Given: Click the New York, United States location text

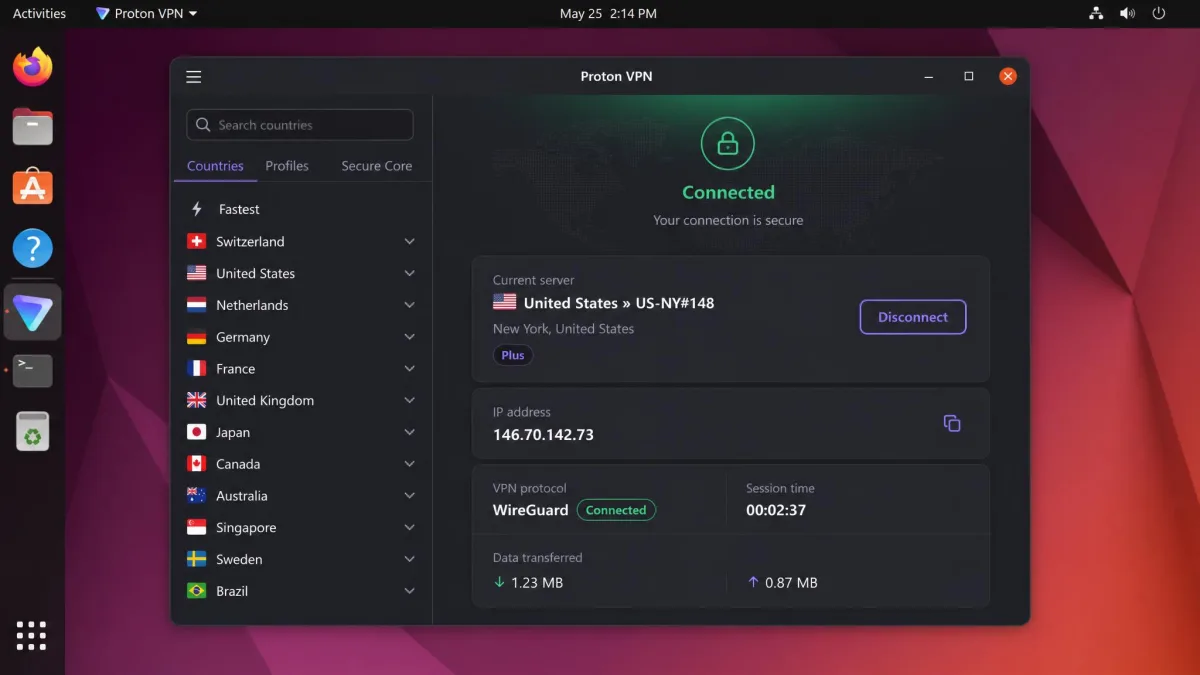Looking at the screenshot, I should [563, 329].
